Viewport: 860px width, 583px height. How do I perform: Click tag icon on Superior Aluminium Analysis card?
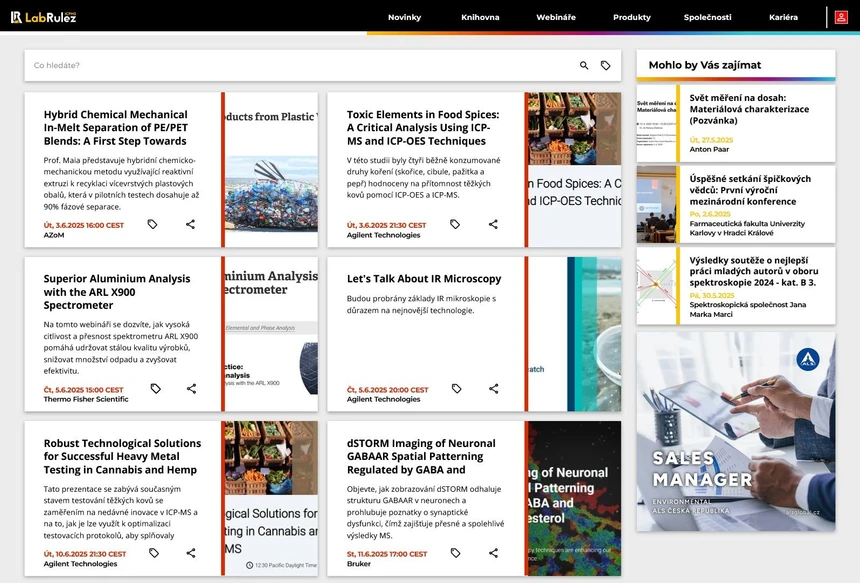point(156,389)
